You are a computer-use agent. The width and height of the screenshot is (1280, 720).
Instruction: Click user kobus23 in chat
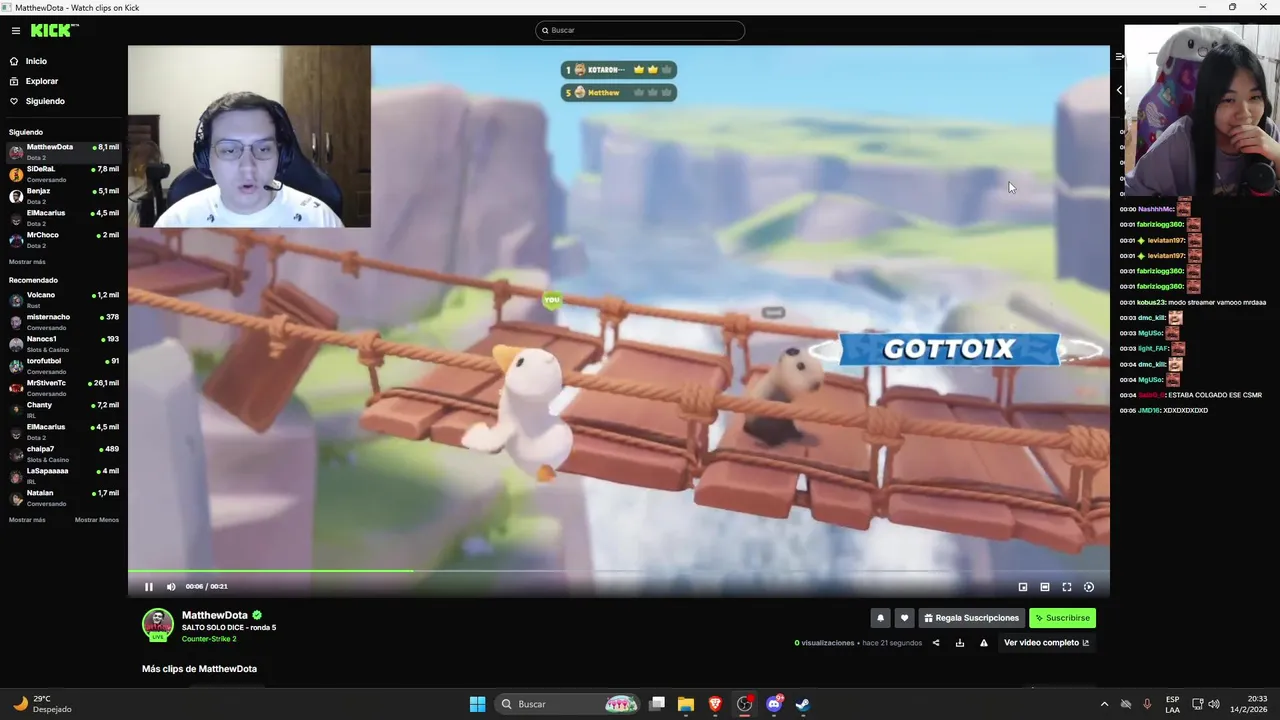click(1151, 302)
